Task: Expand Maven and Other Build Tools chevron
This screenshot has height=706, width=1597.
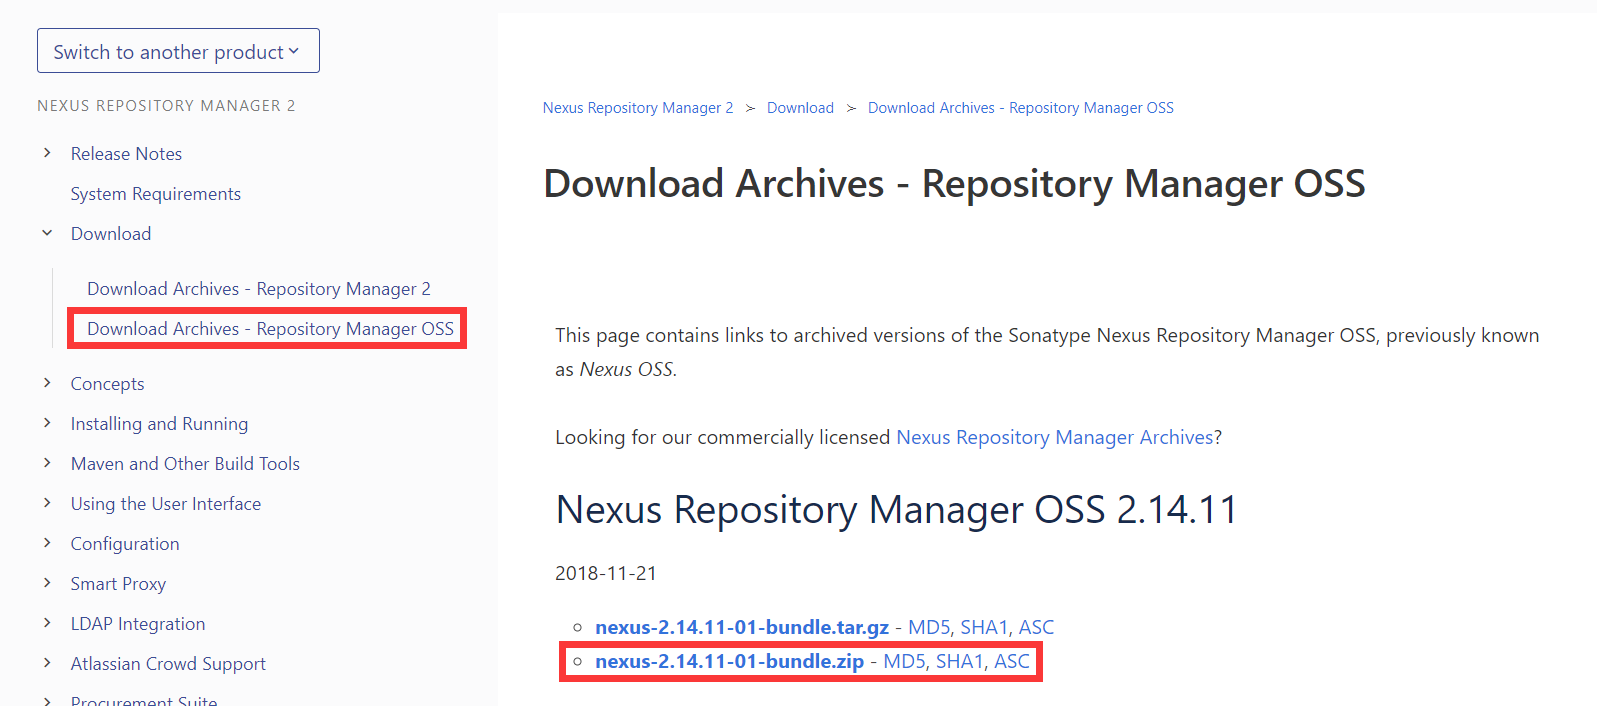Action: [47, 463]
